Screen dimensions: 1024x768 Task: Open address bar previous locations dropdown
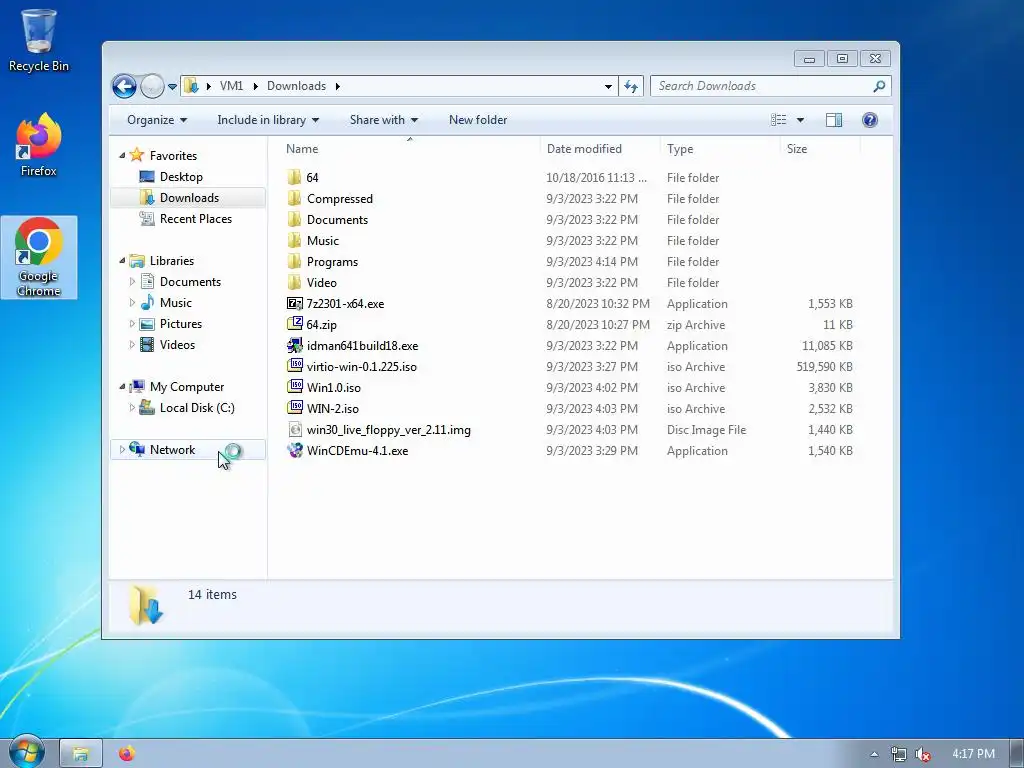tap(608, 86)
